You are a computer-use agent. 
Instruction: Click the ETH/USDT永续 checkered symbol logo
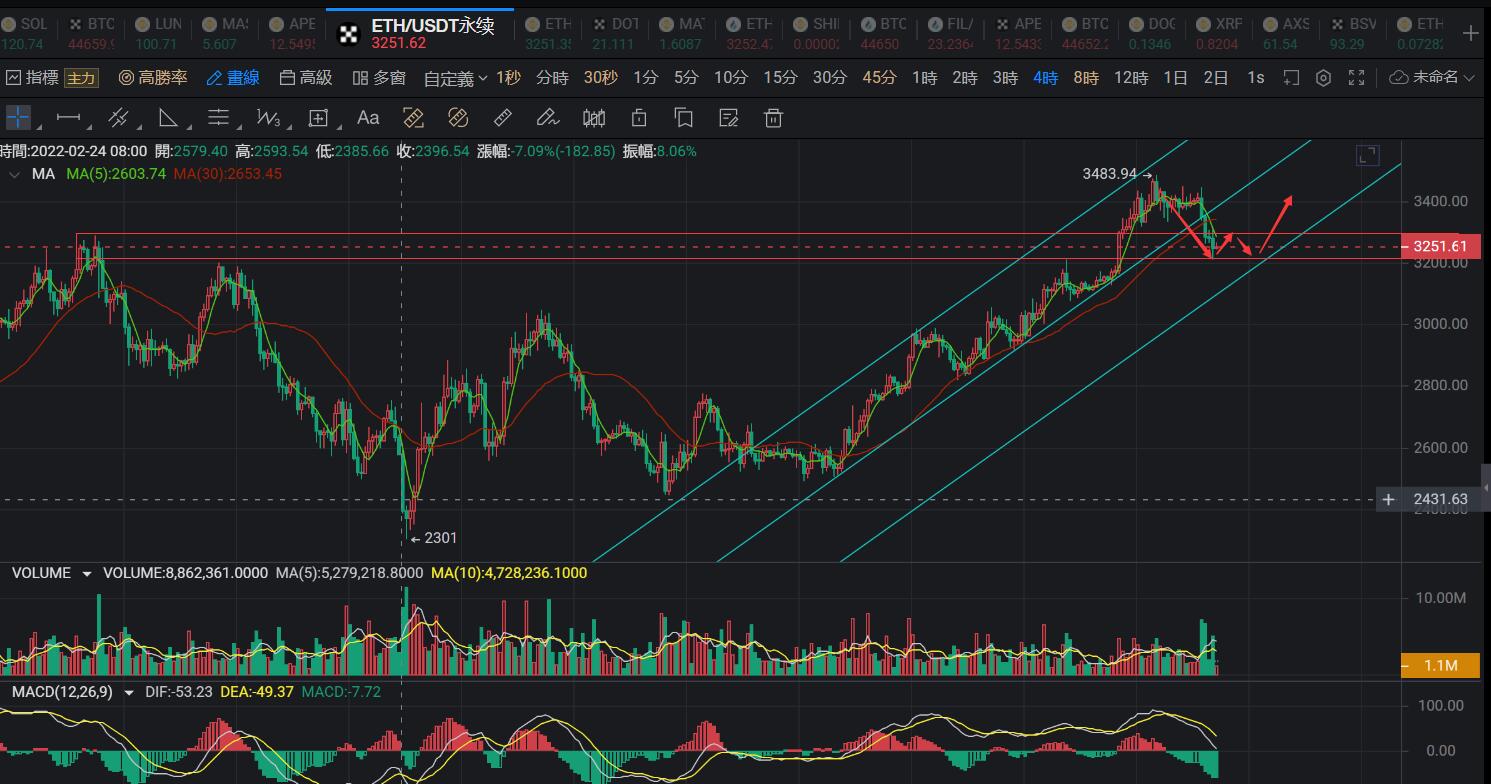tap(348, 33)
